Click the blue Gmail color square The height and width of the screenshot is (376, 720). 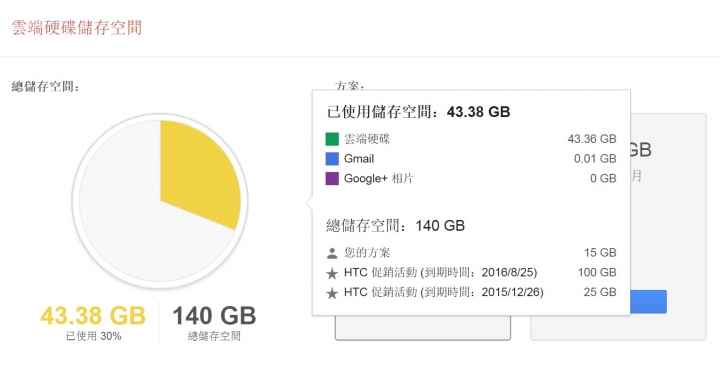coord(332,159)
